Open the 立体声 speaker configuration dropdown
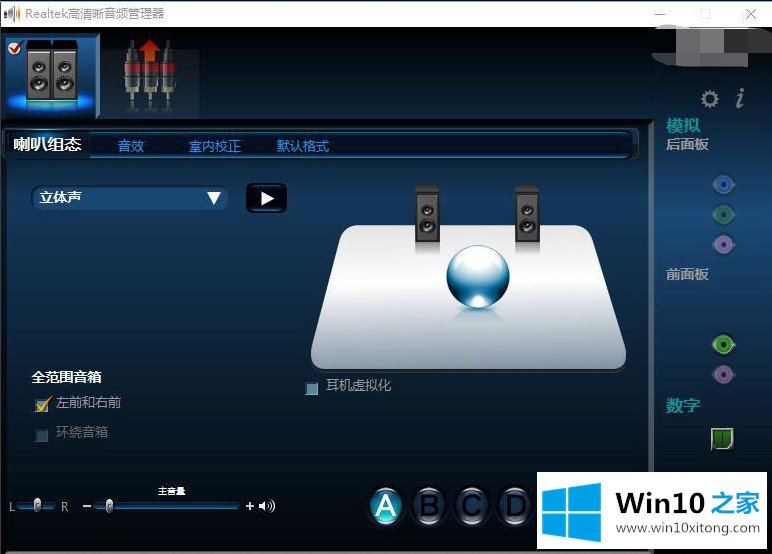This screenshot has width=772, height=554. pyautogui.click(x=130, y=198)
